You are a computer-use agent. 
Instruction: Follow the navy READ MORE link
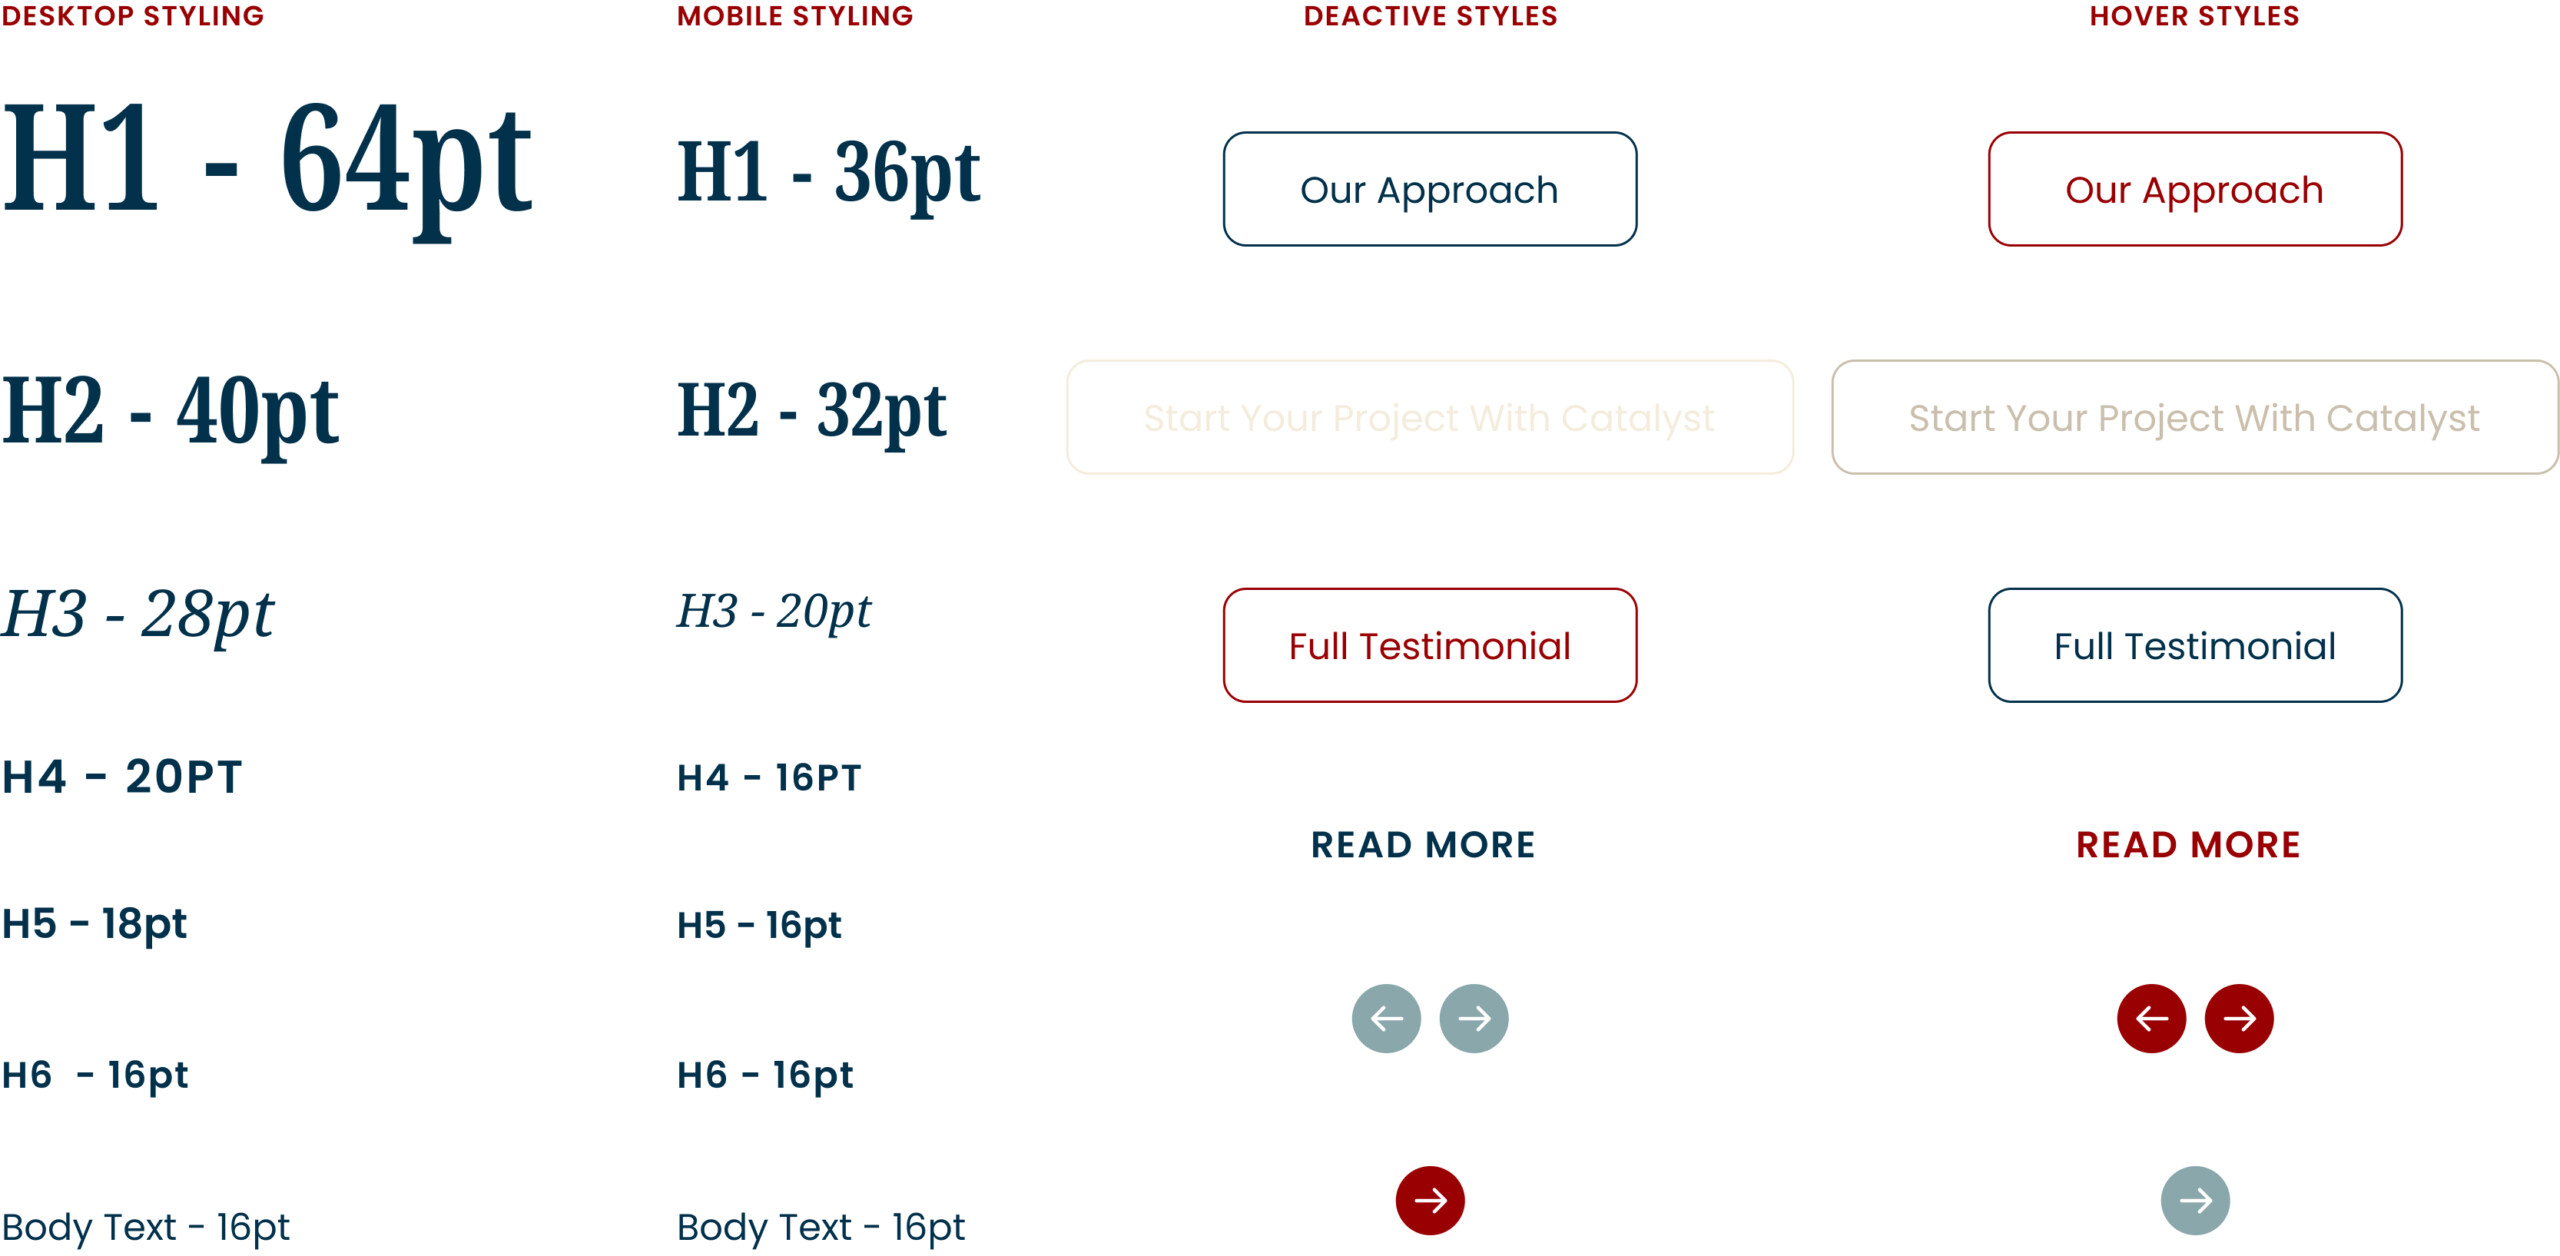click(x=1423, y=845)
